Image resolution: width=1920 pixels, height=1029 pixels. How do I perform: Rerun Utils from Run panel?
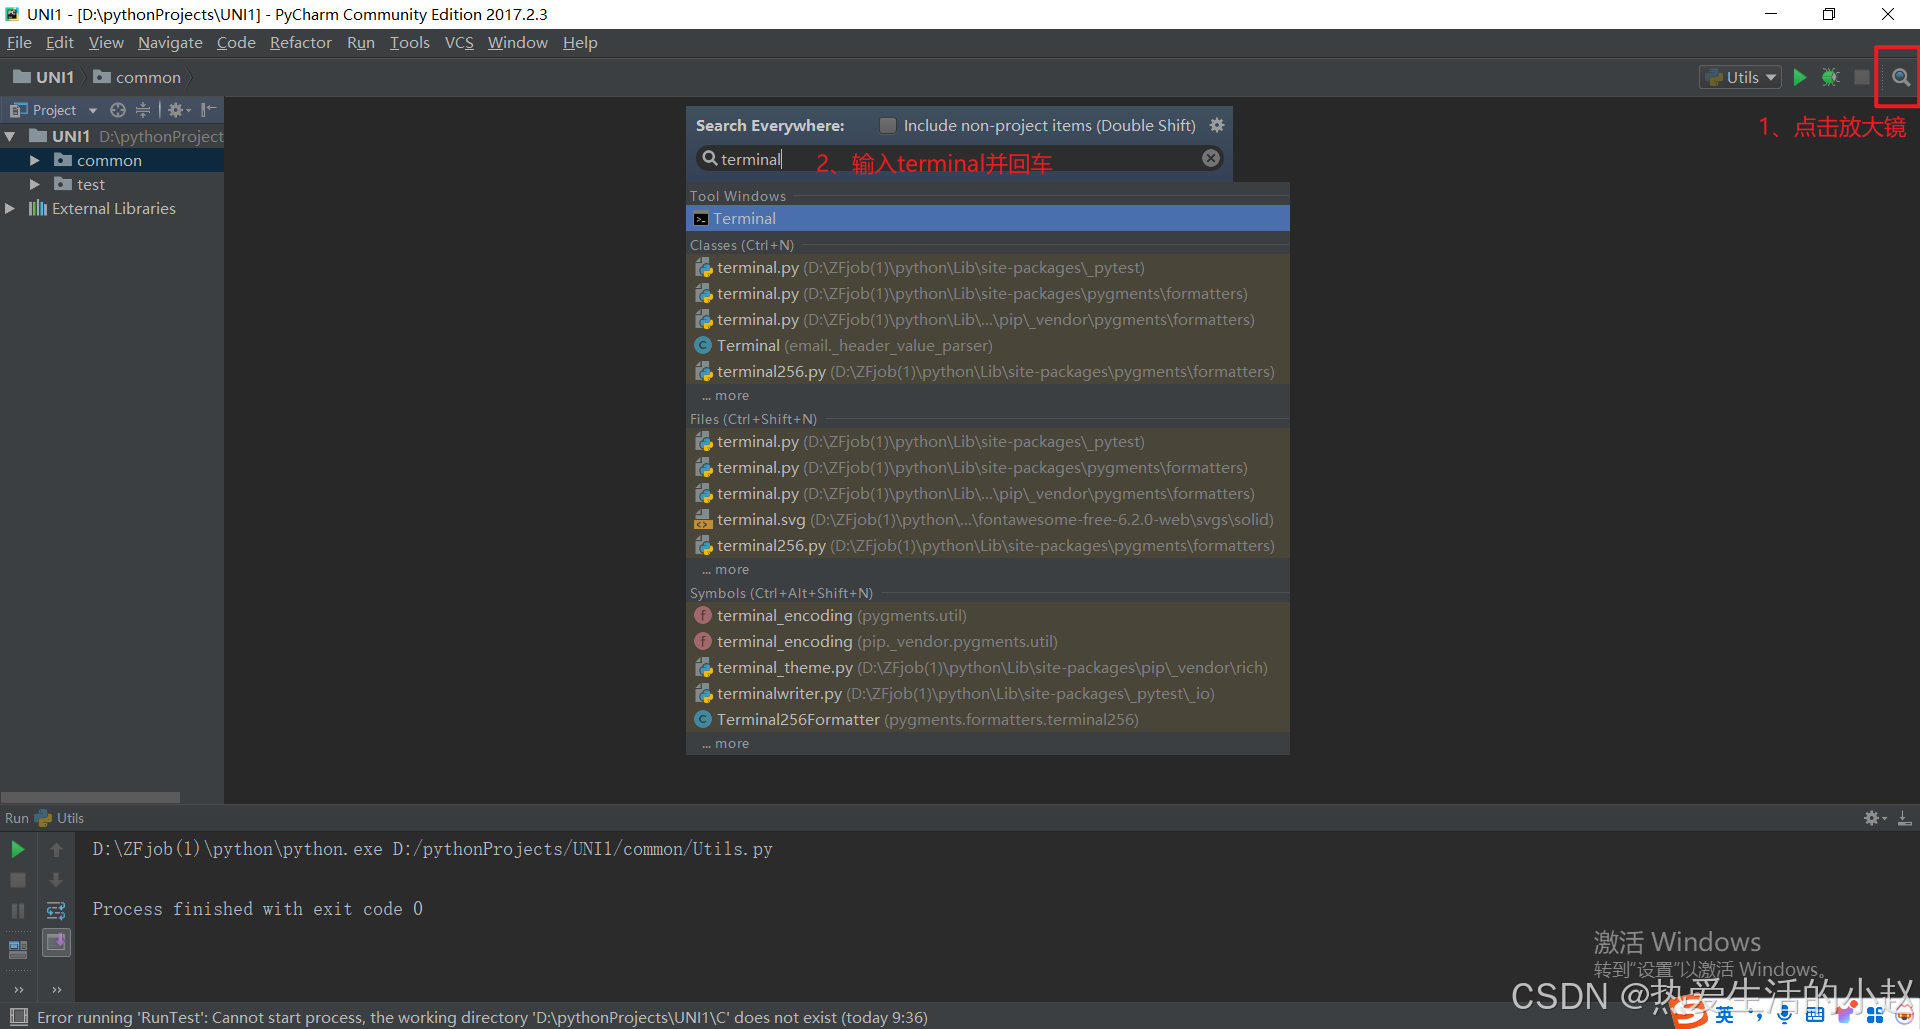coord(18,850)
